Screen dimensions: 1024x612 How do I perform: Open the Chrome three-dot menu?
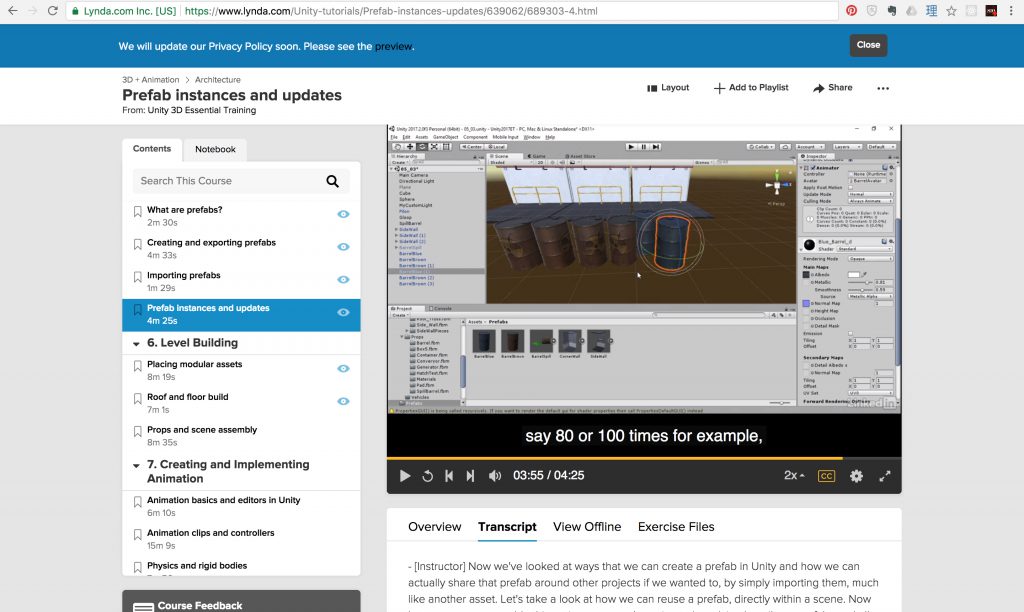[x=1012, y=10]
